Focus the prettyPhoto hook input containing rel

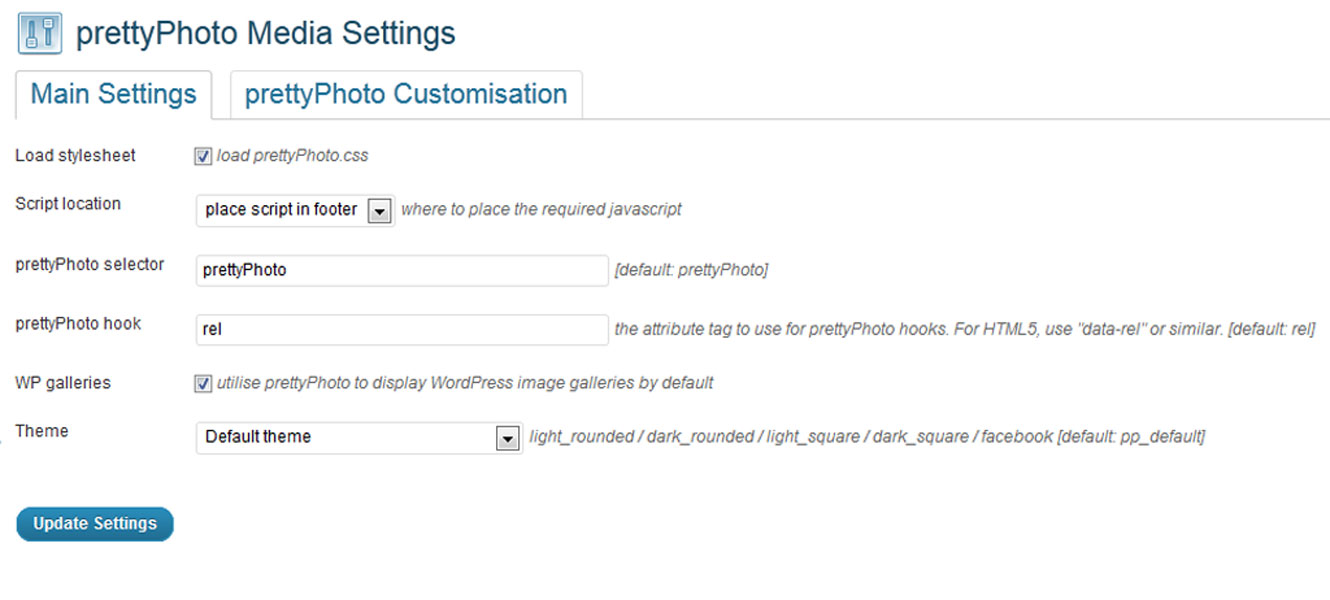click(x=402, y=329)
